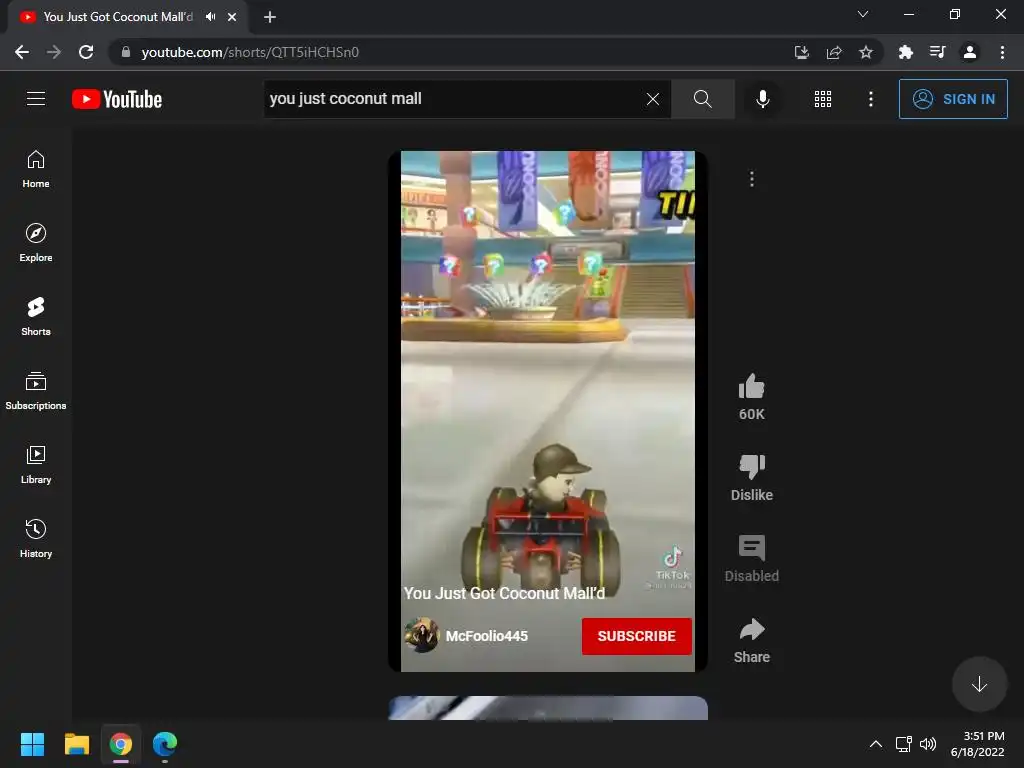Go to Home in sidebar
This screenshot has width=1024, height=768.
(x=36, y=169)
